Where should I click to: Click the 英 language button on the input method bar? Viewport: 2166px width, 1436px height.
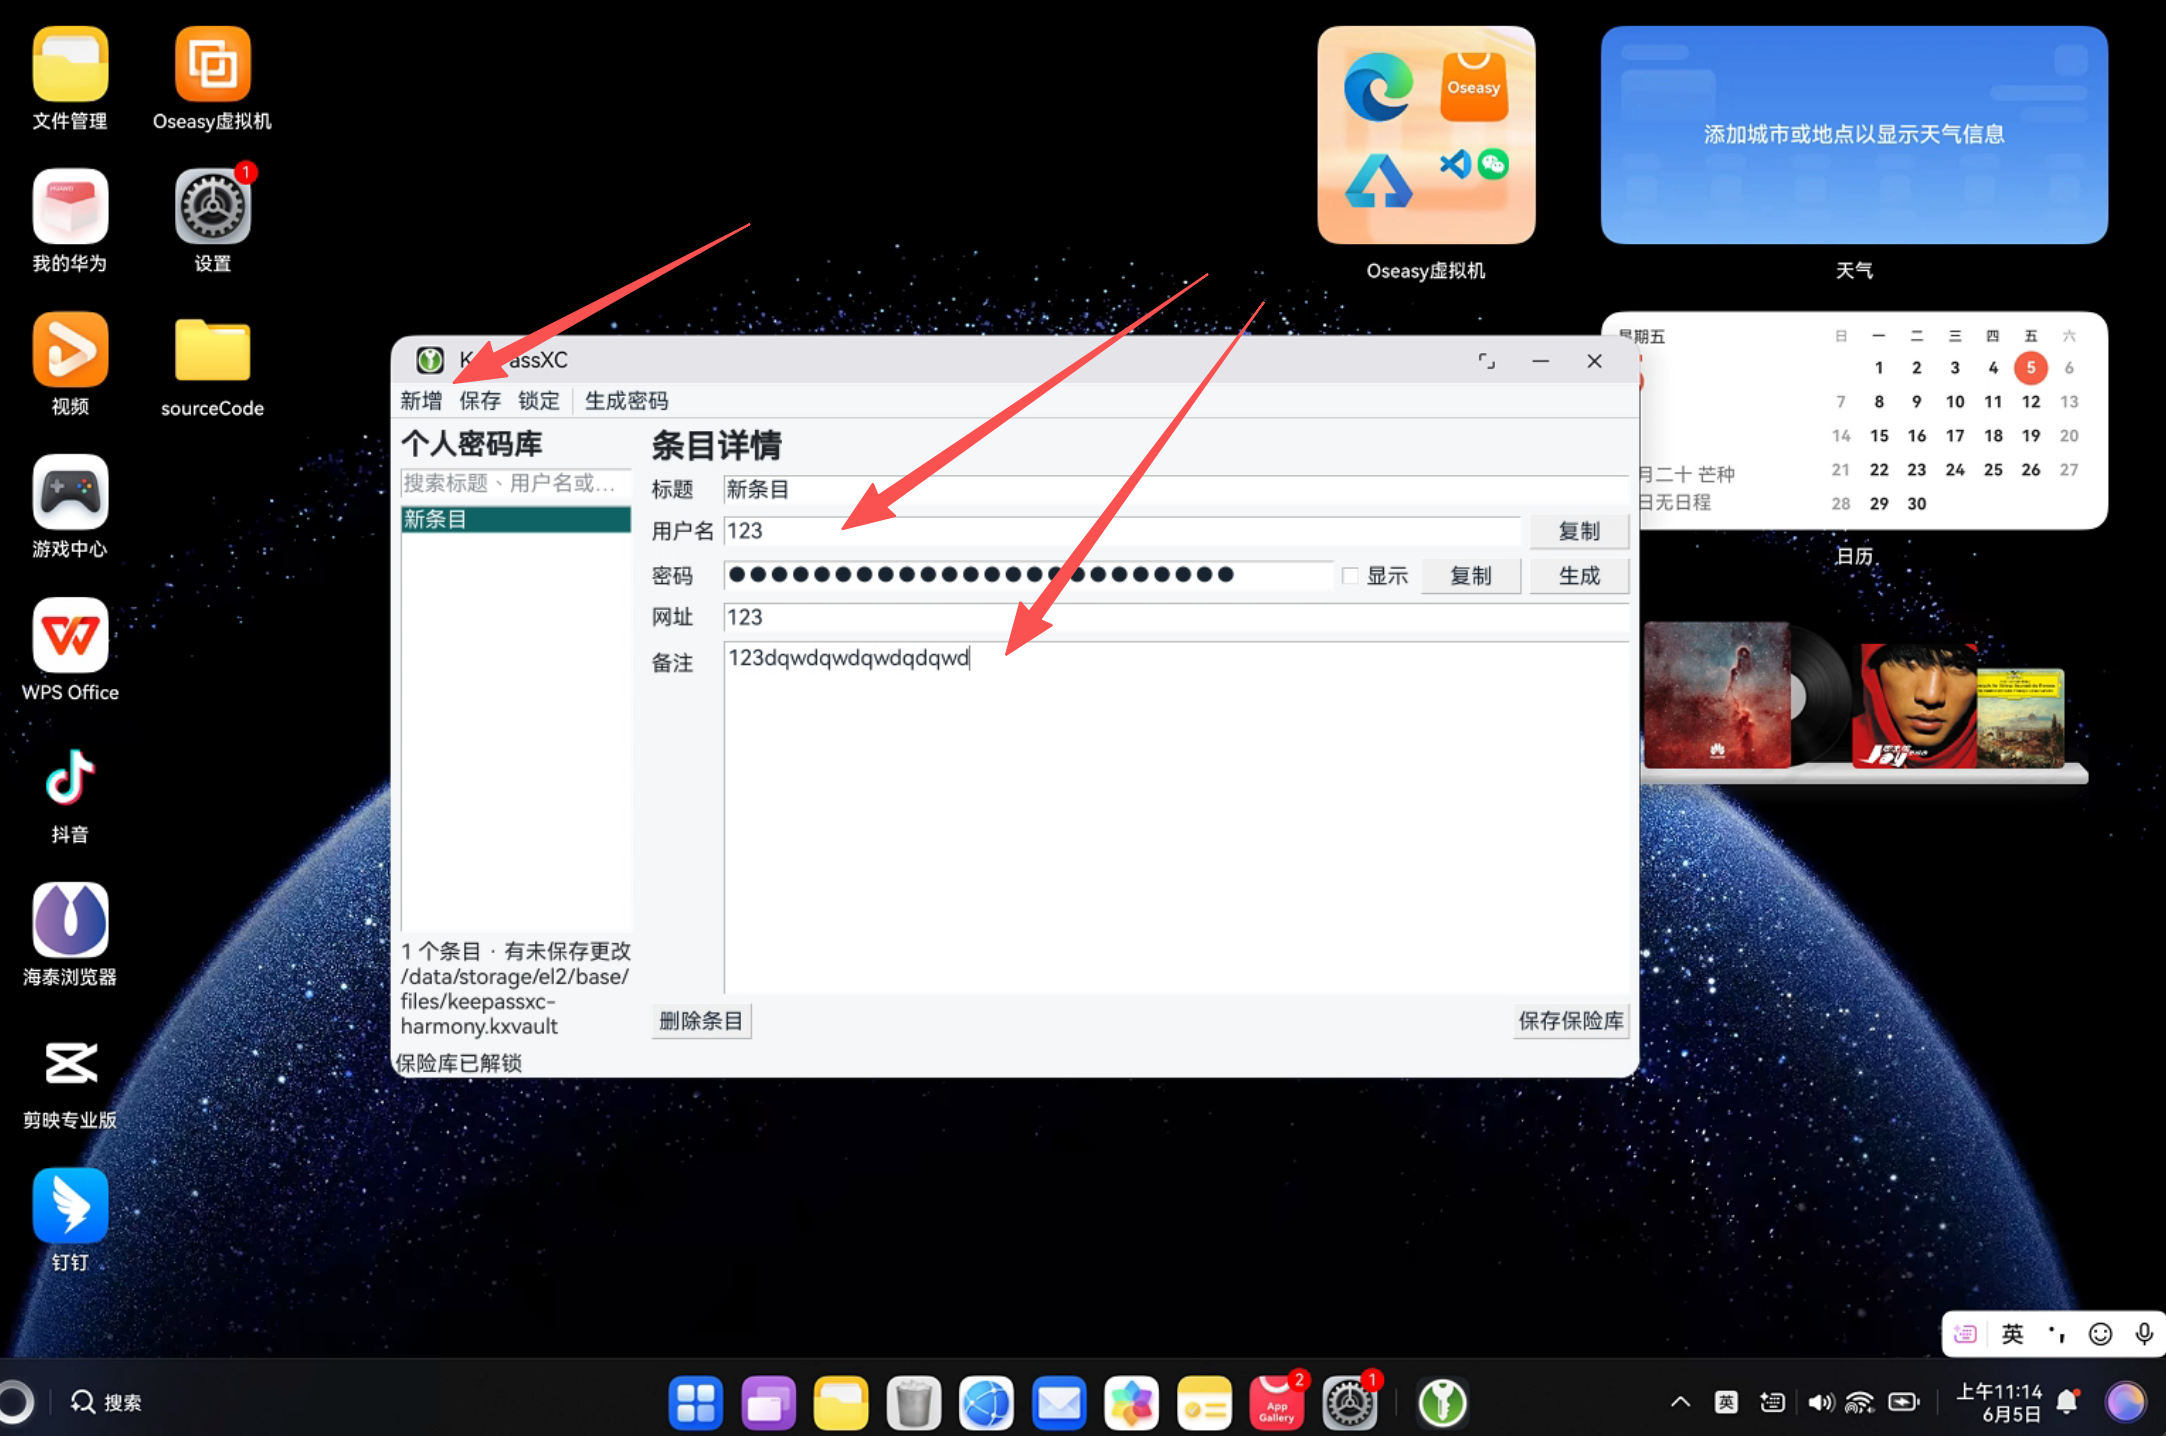[x=2013, y=1334]
